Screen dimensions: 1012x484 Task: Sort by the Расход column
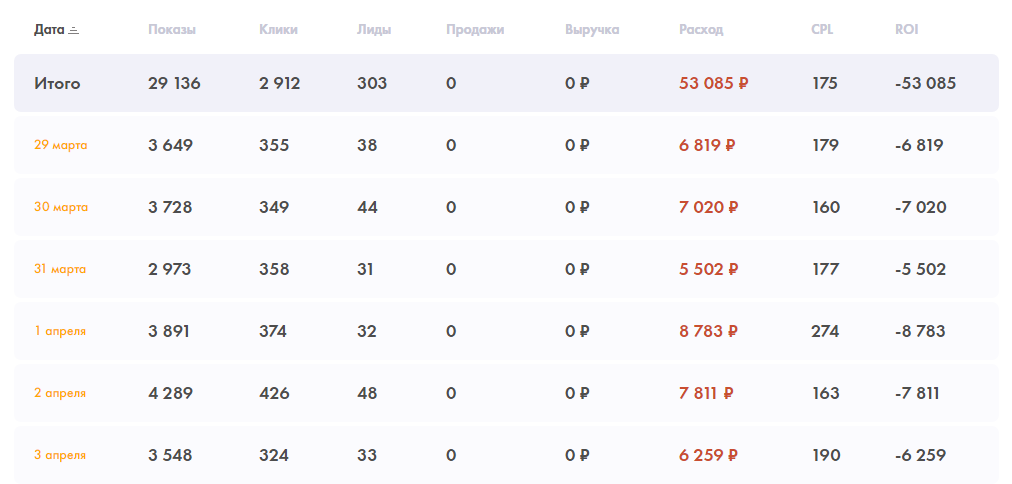click(x=701, y=30)
